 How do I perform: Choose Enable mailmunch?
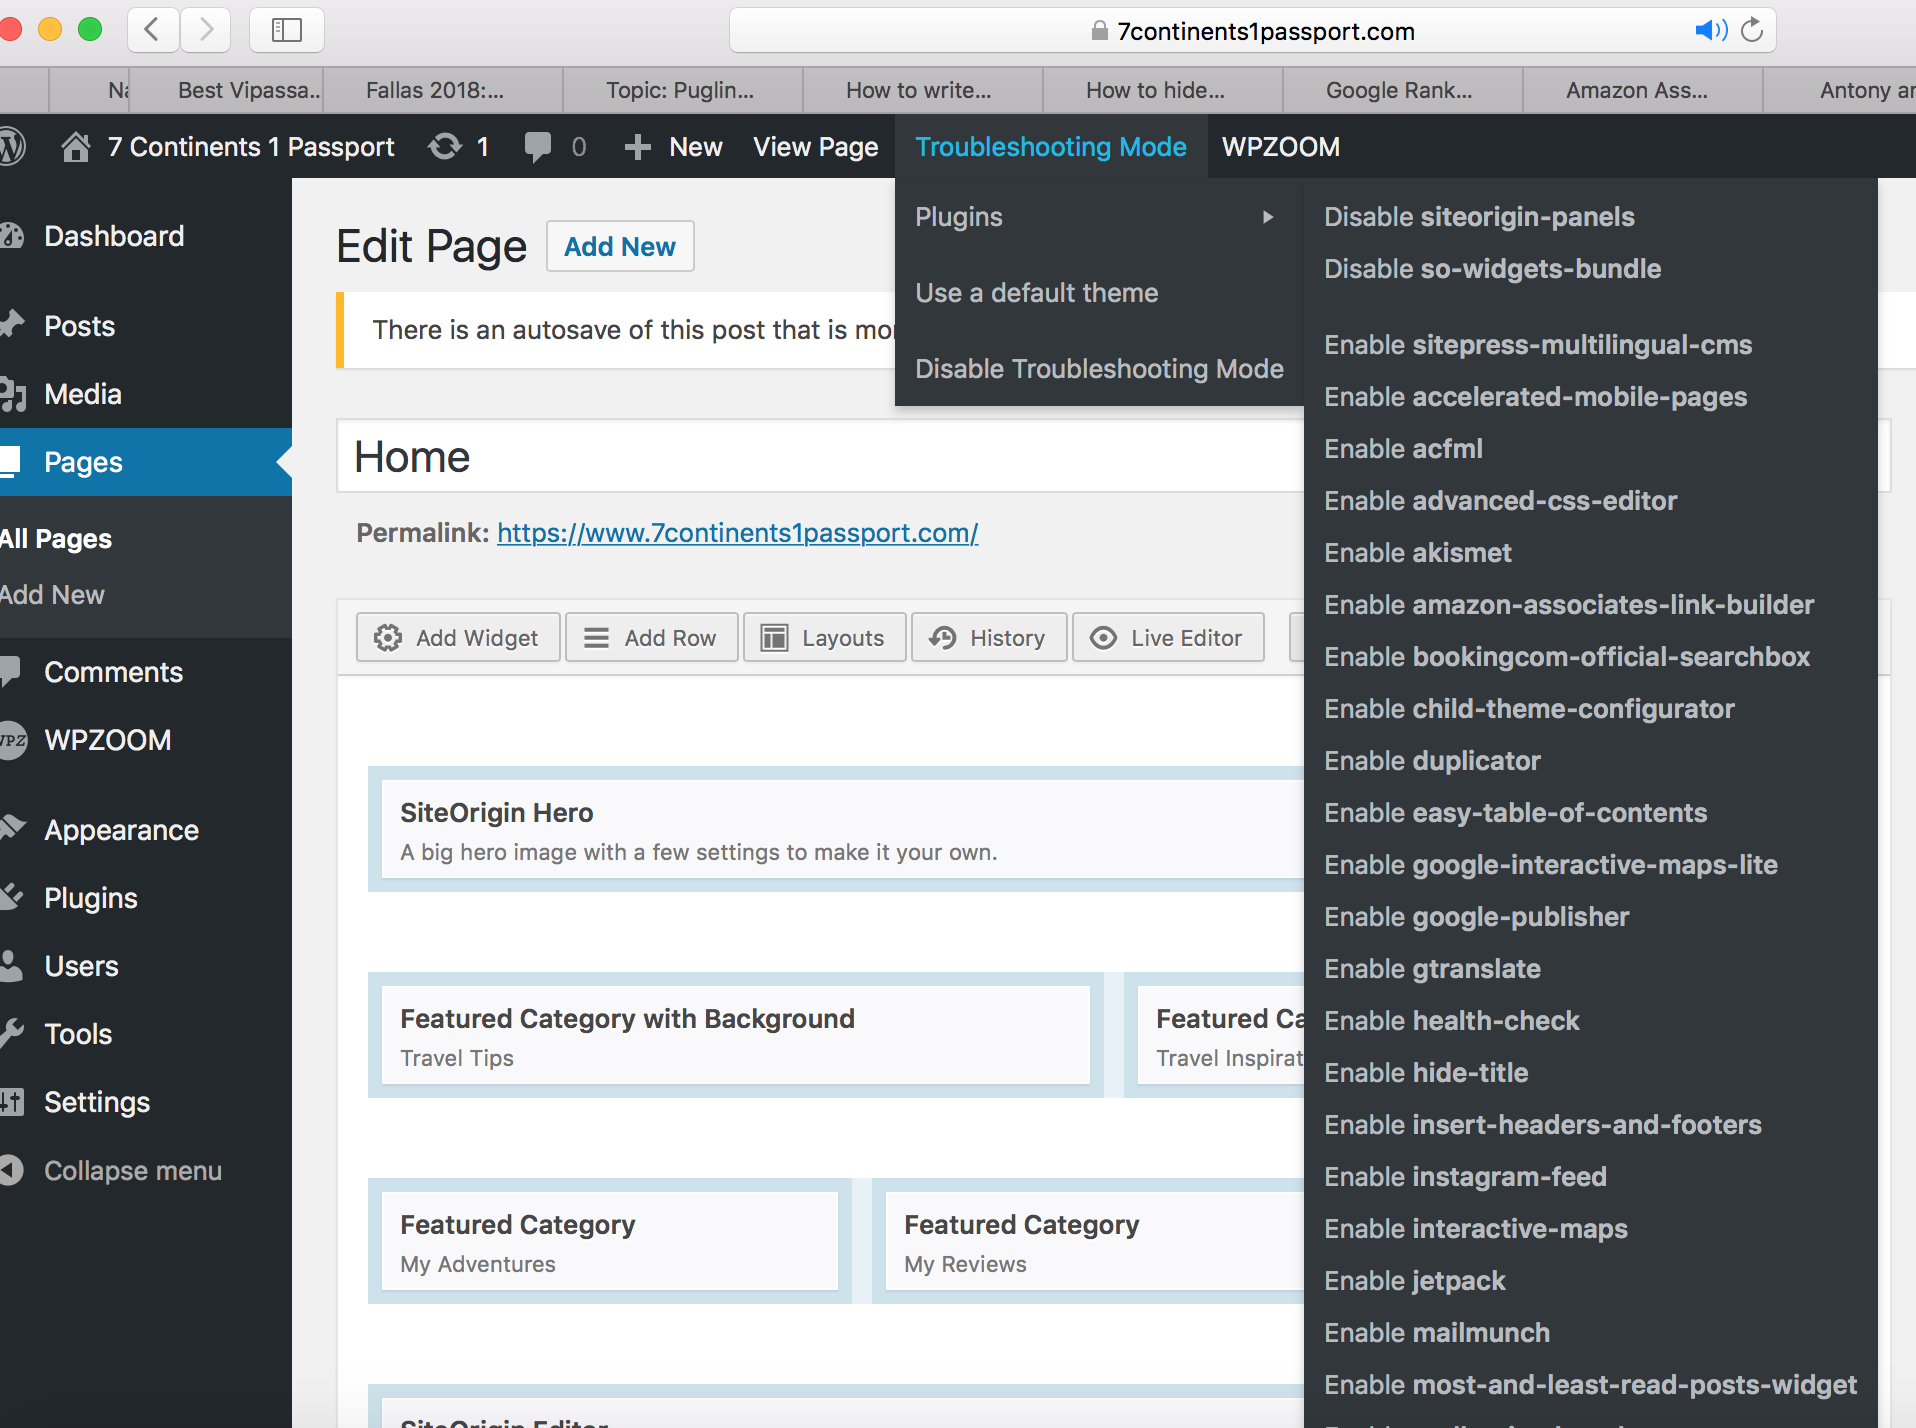tap(1437, 1333)
